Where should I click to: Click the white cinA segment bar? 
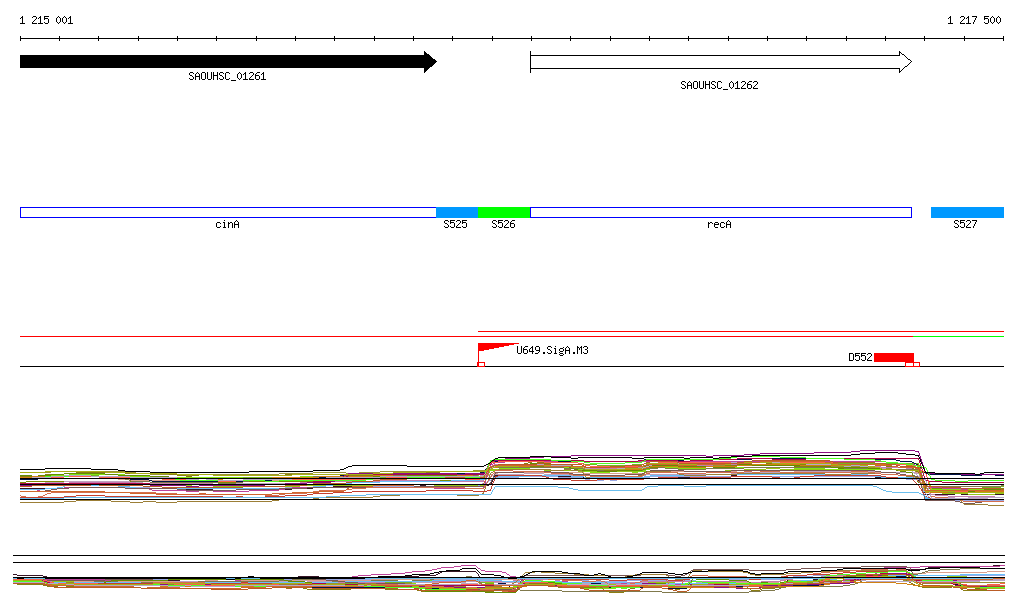point(228,212)
